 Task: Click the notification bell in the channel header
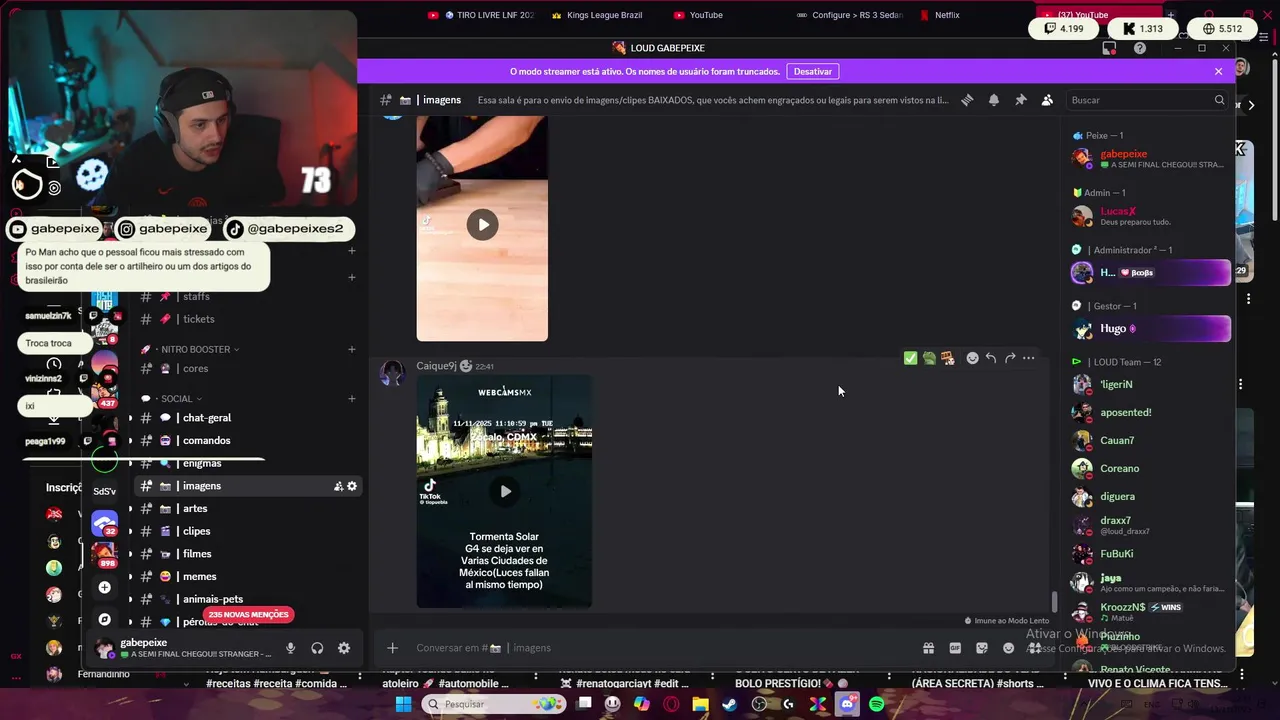click(994, 100)
